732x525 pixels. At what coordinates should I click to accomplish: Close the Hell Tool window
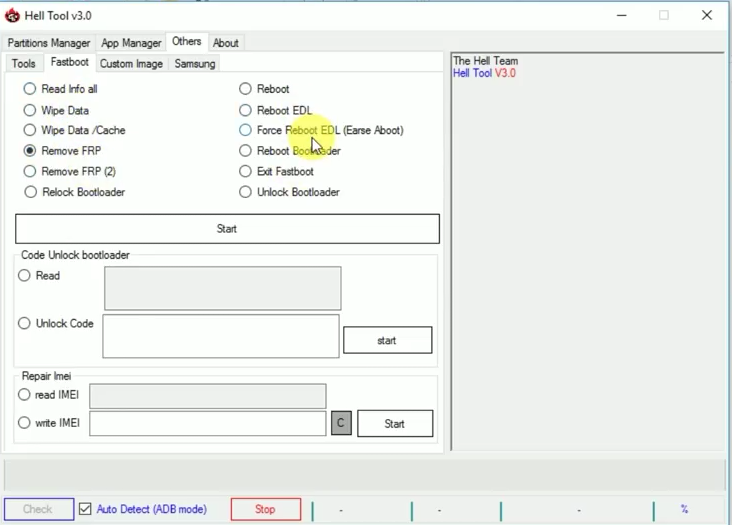pyautogui.click(x=707, y=15)
